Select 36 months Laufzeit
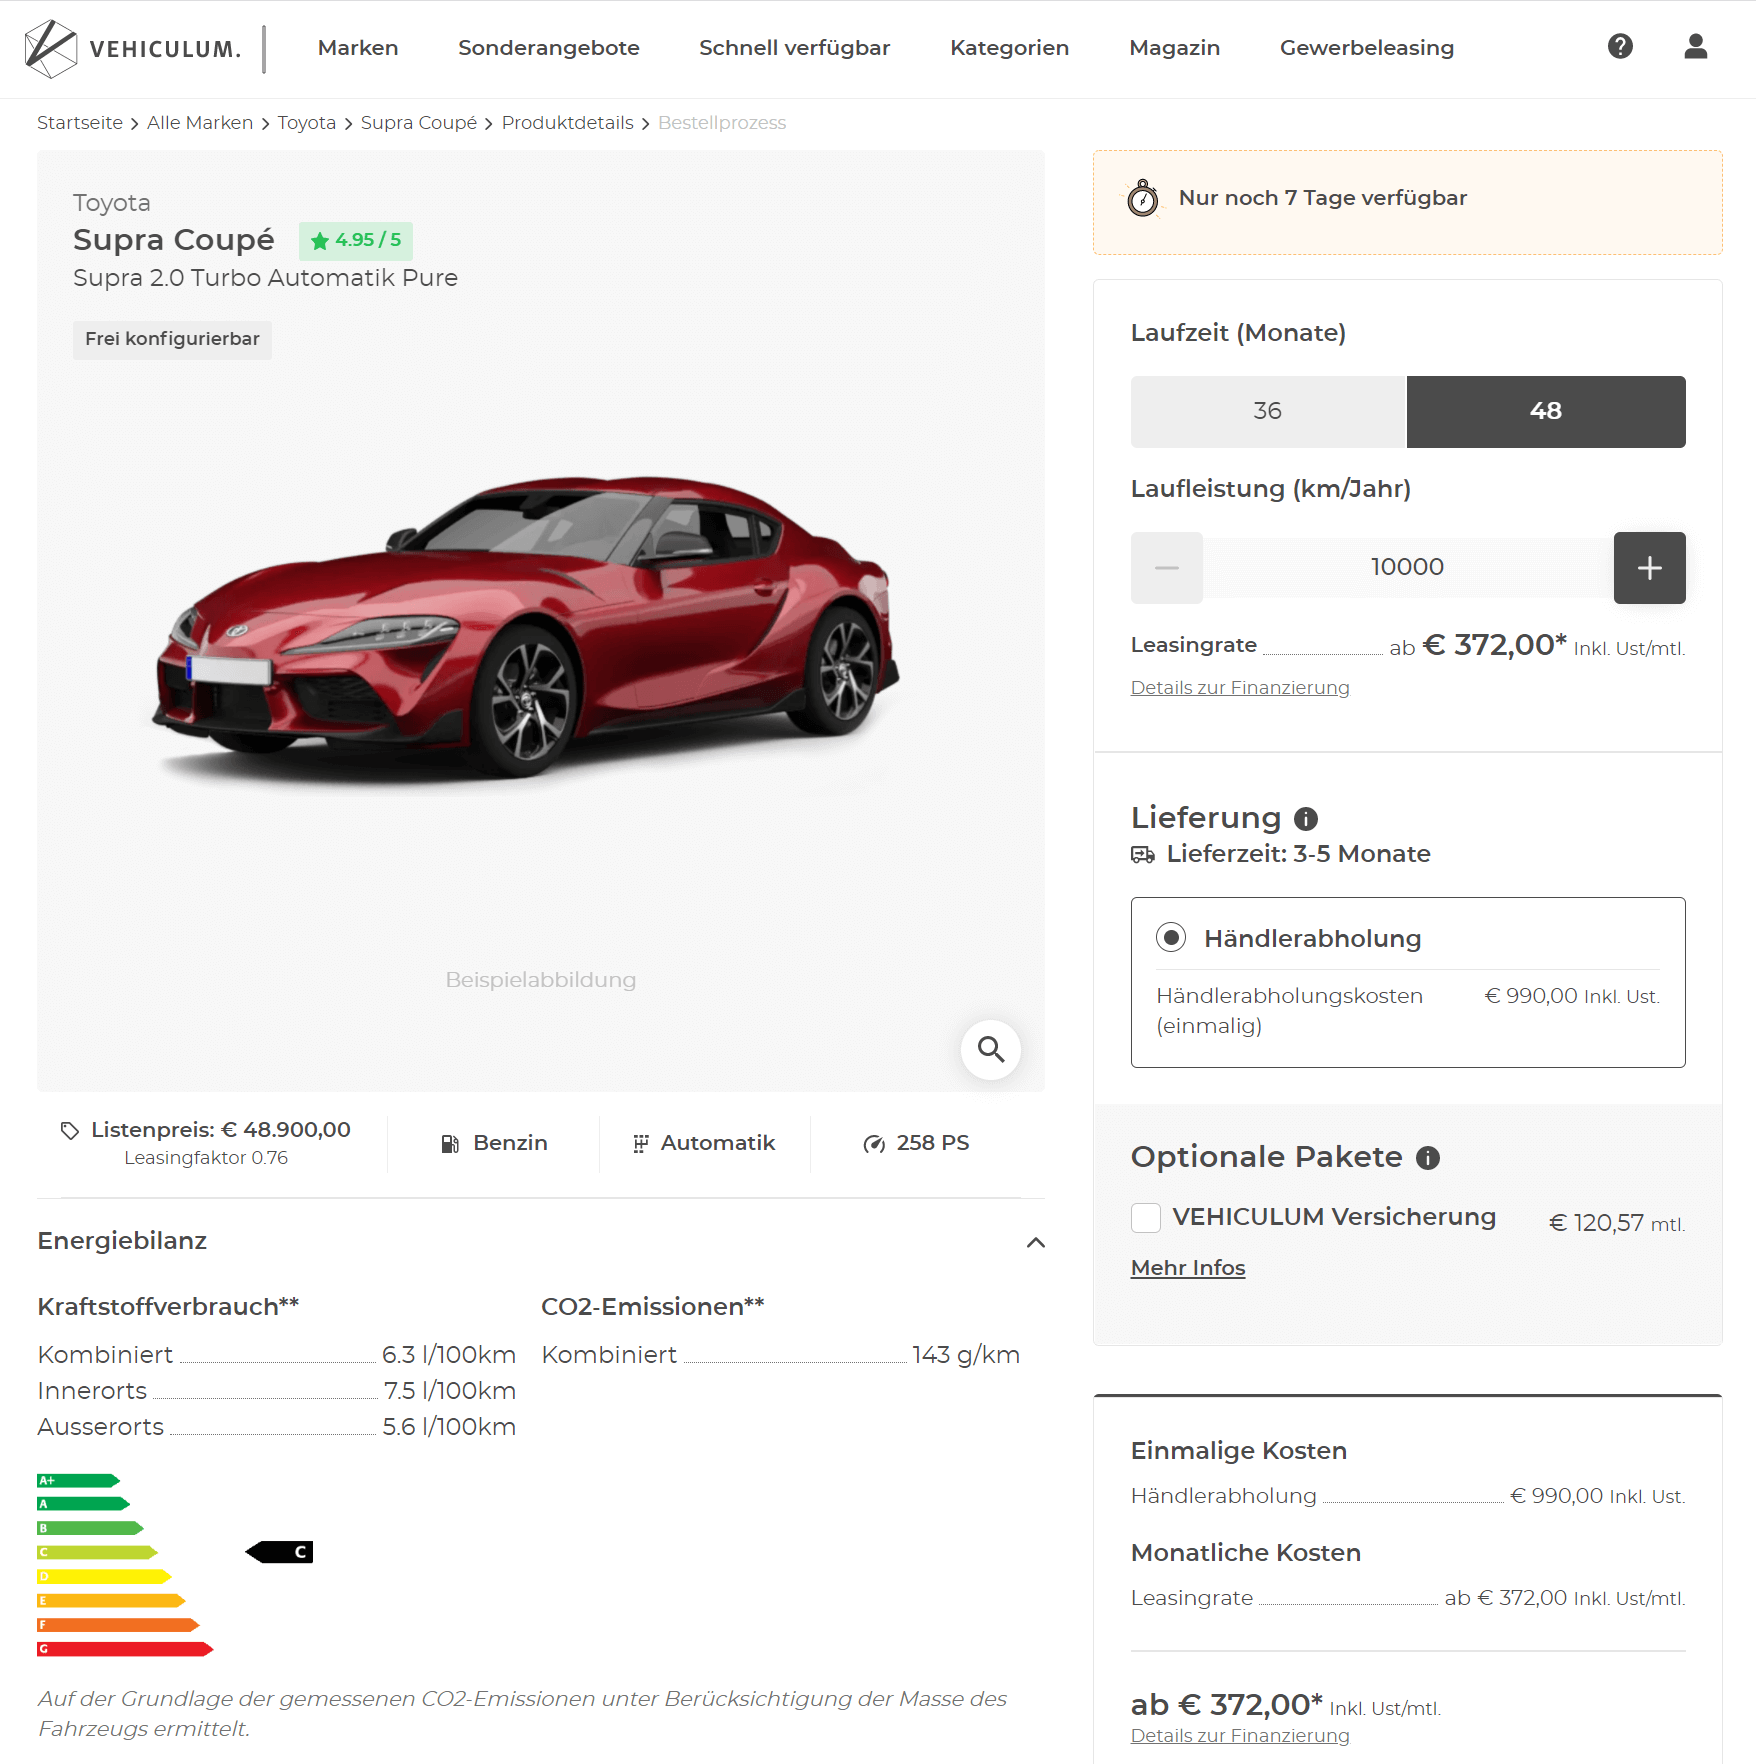The height and width of the screenshot is (1764, 1756). pyautogui.click(x=1268, y=411)
